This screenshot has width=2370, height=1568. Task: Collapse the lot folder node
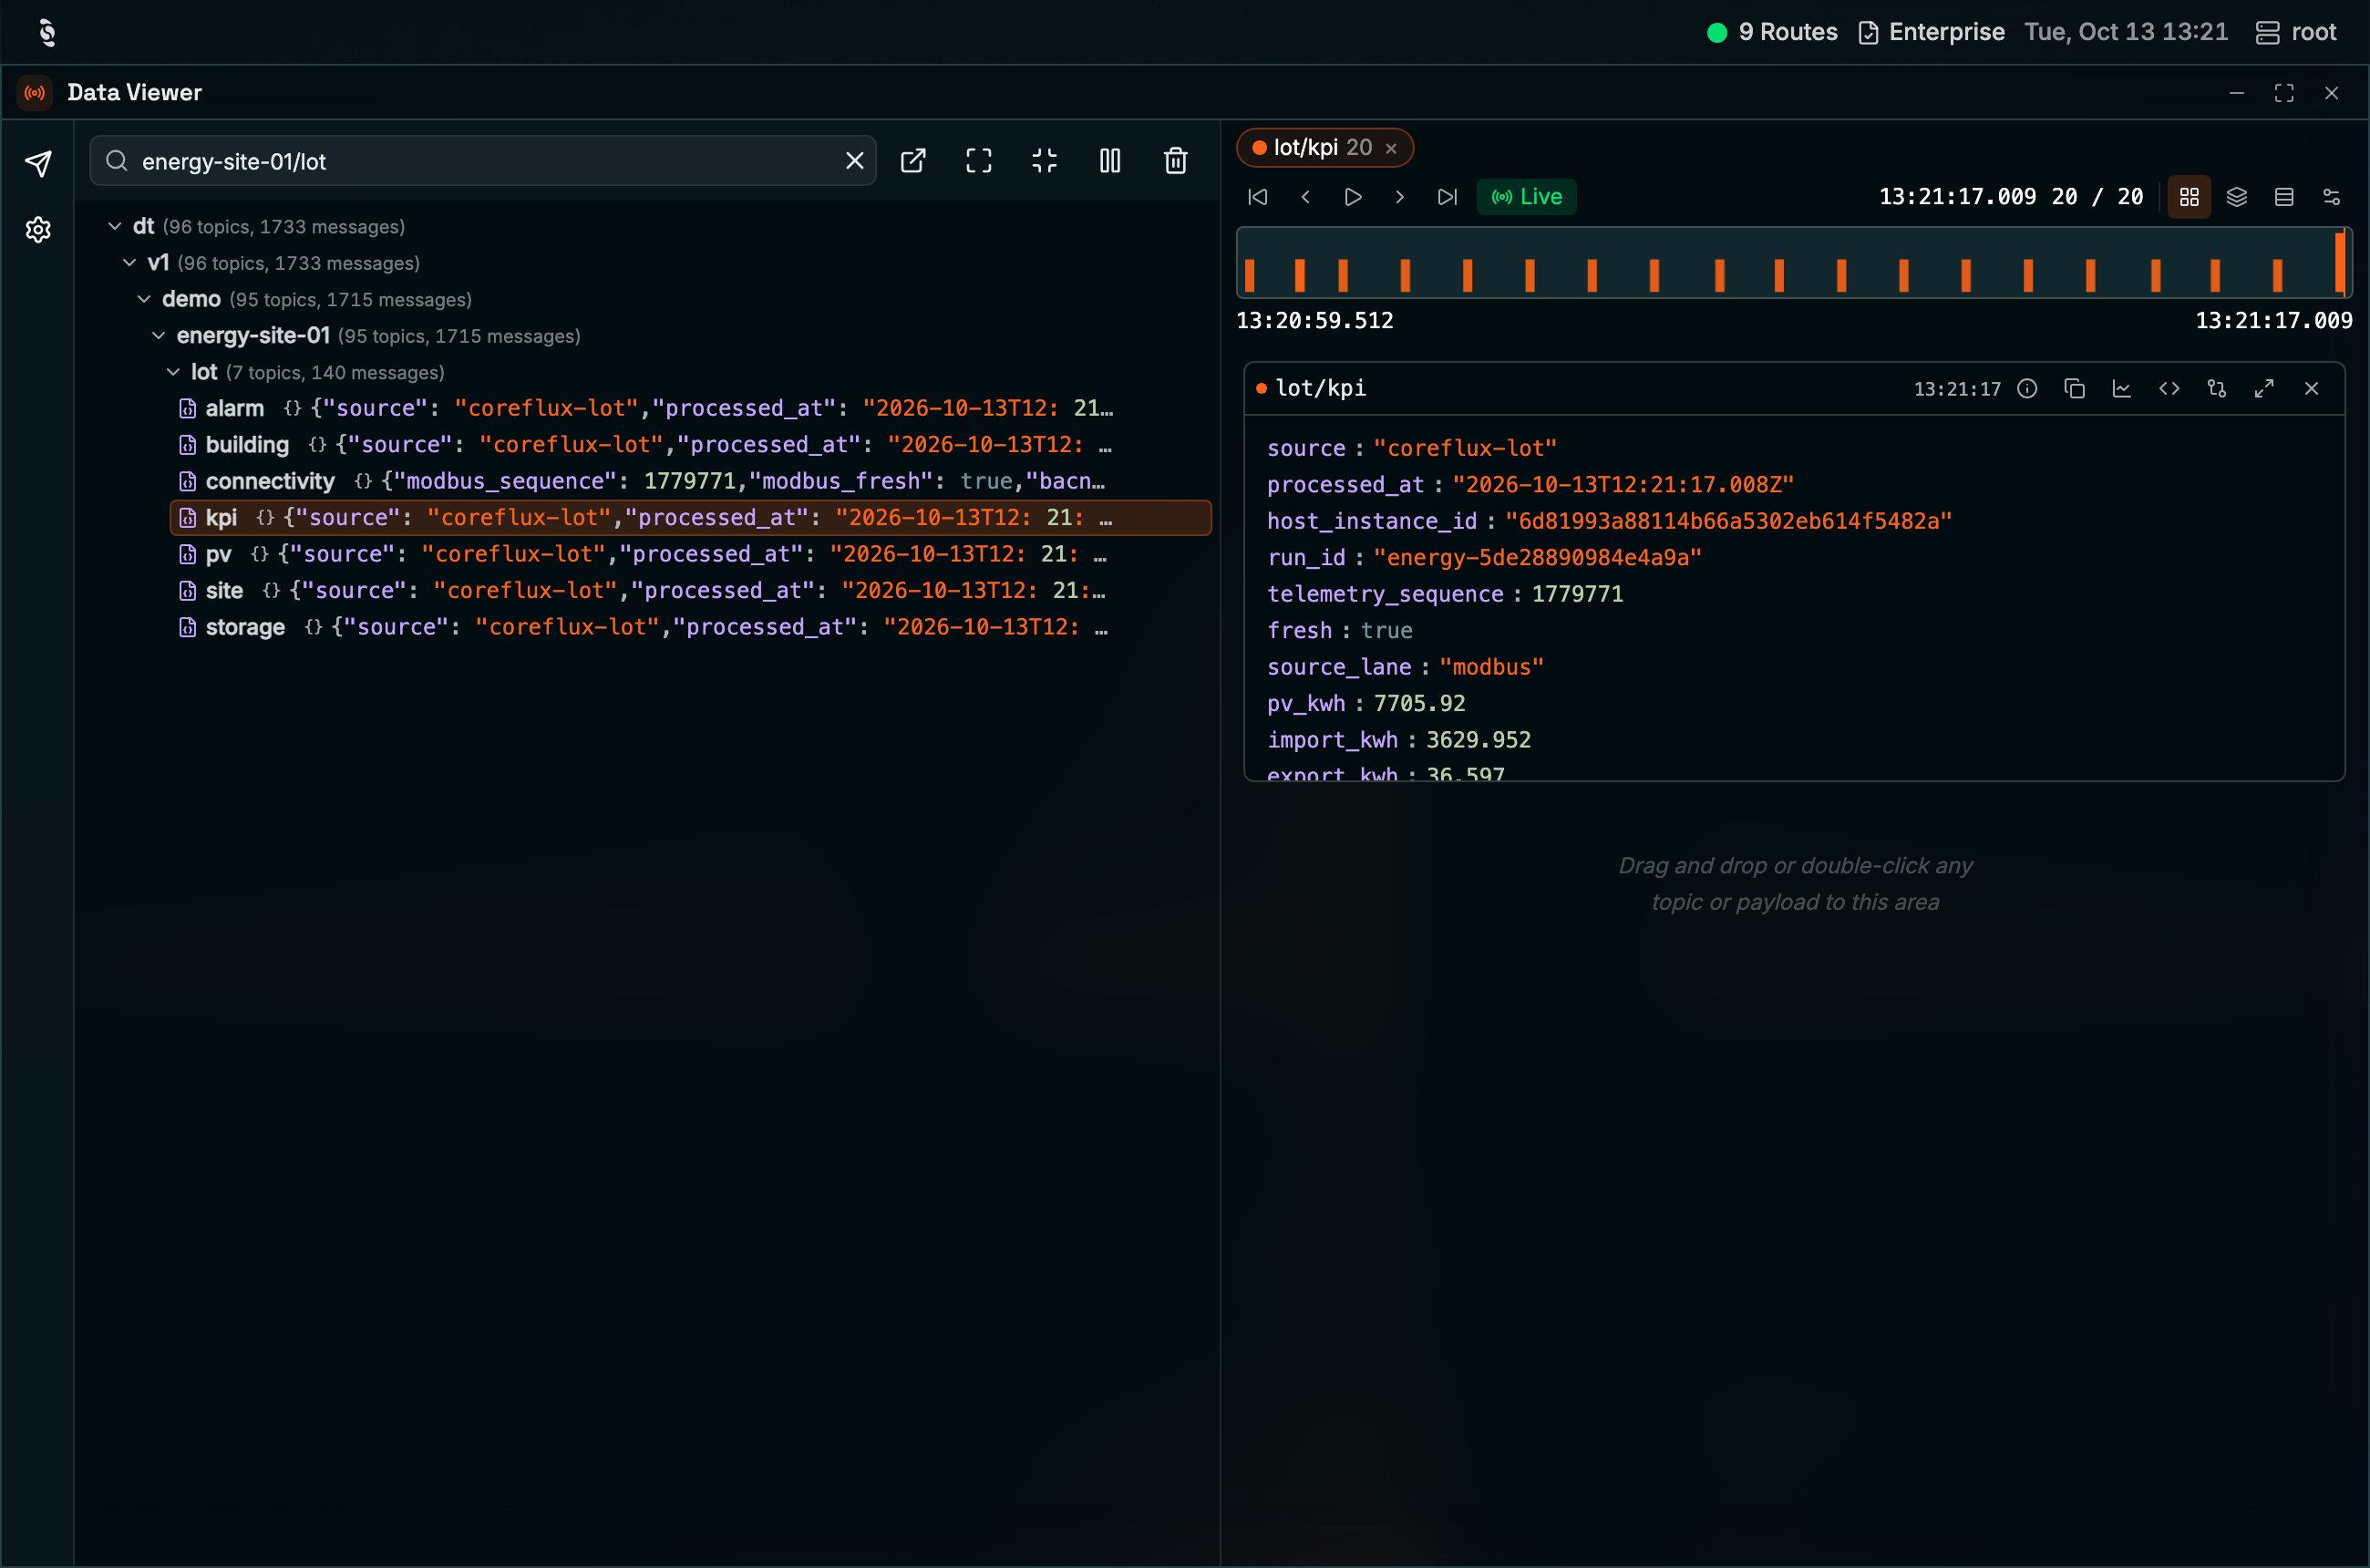tap(173, 372)
